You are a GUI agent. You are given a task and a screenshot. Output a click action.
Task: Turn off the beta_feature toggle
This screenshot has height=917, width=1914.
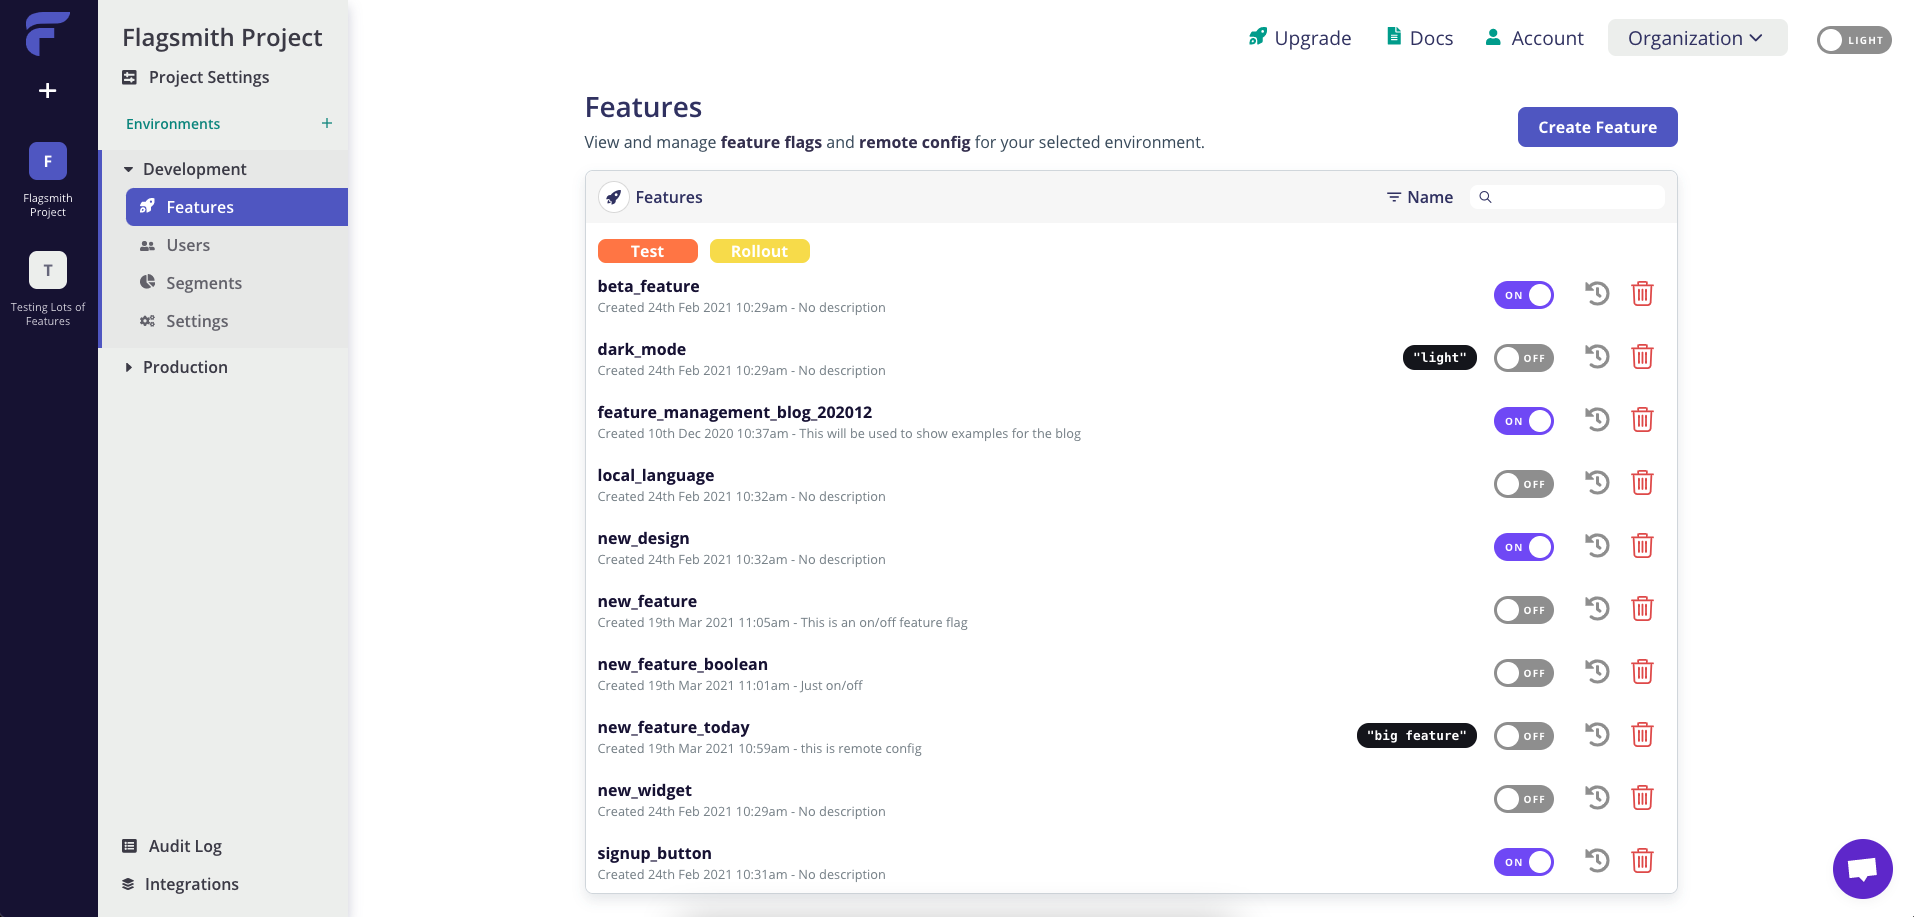coord(1524,294)
